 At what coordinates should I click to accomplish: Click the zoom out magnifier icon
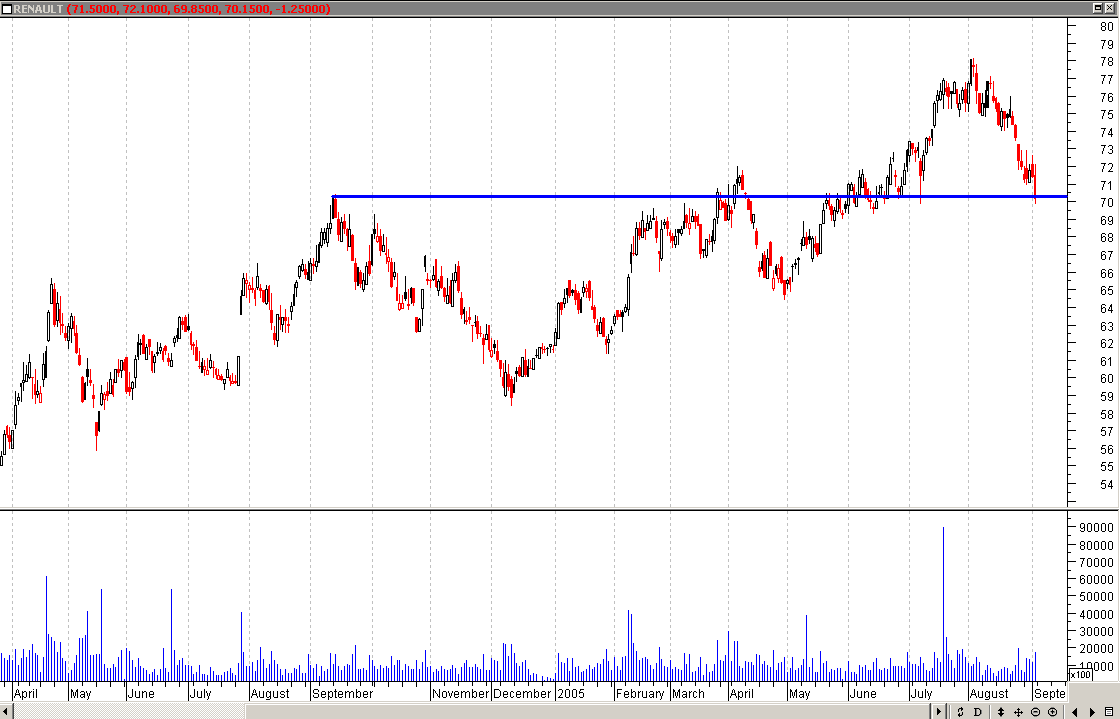(1035, 712)
